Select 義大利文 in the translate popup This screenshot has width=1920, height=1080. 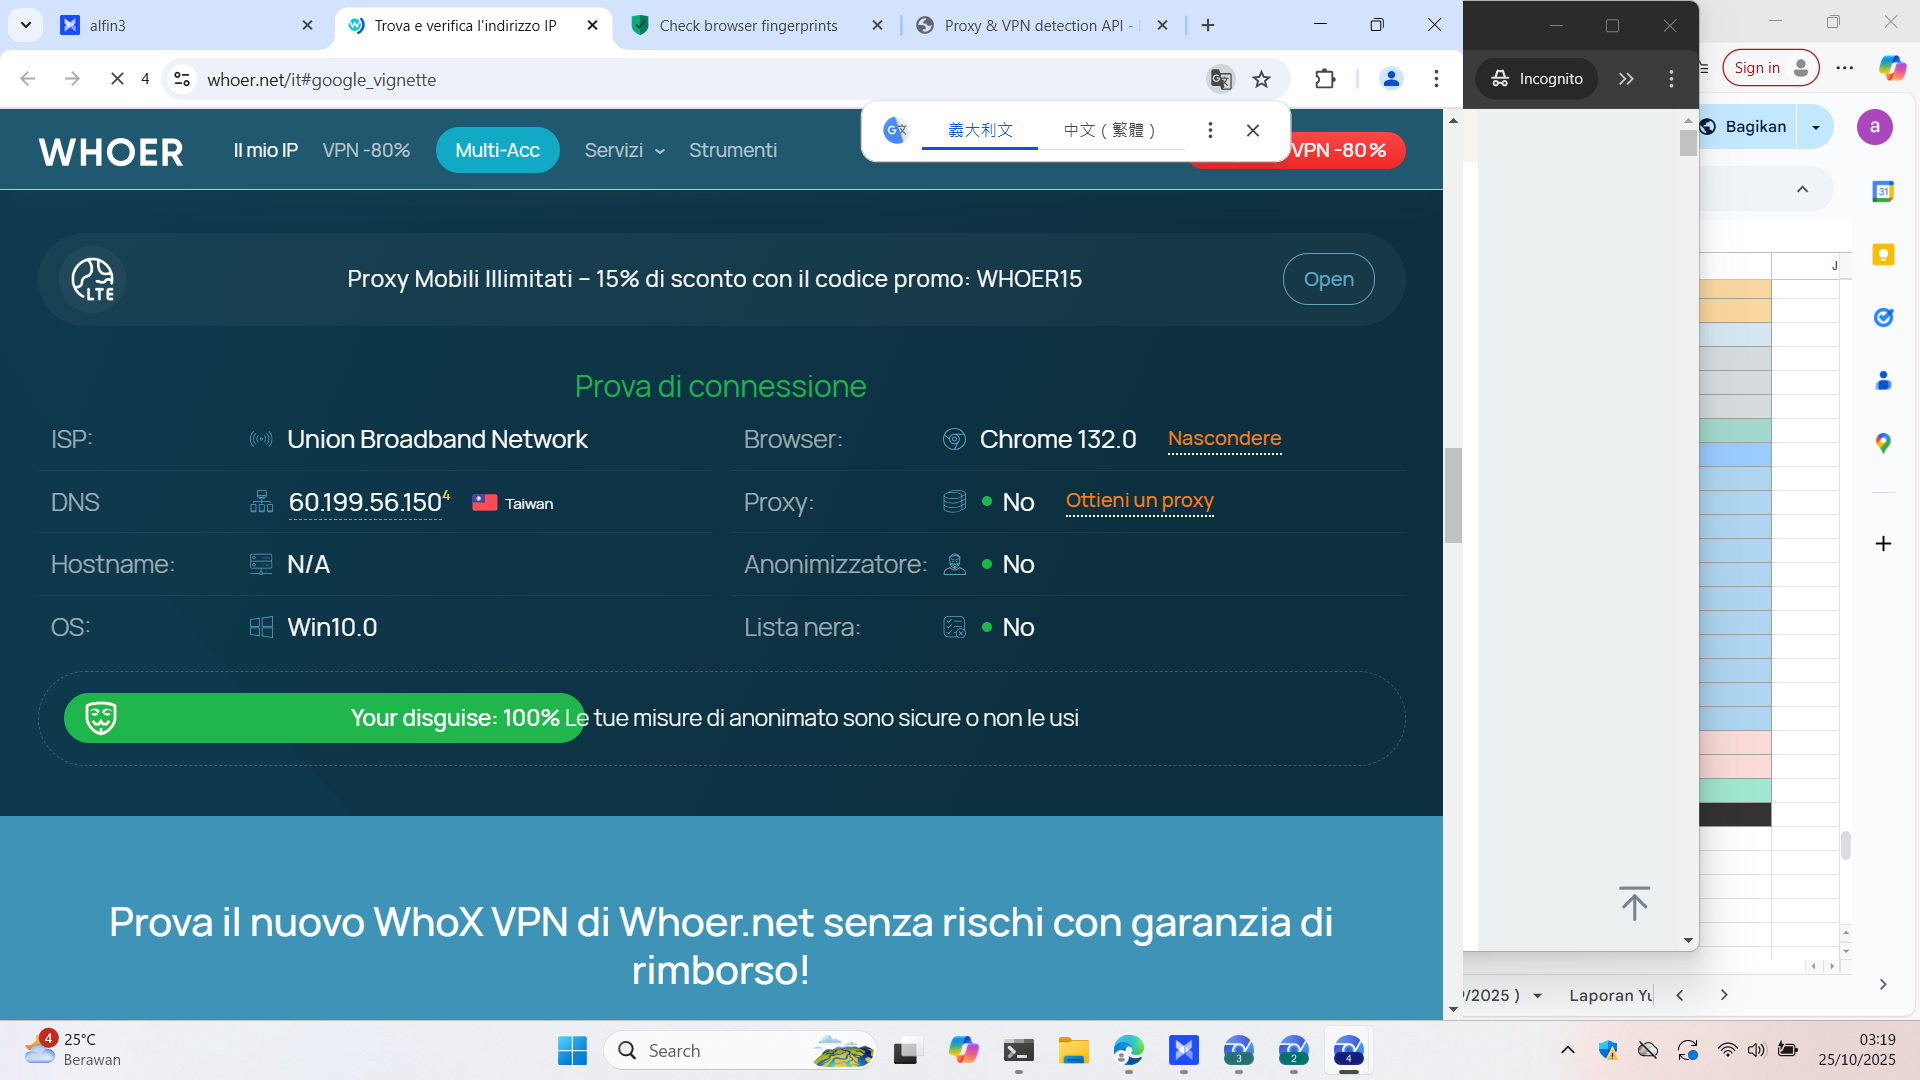point(980,131)
